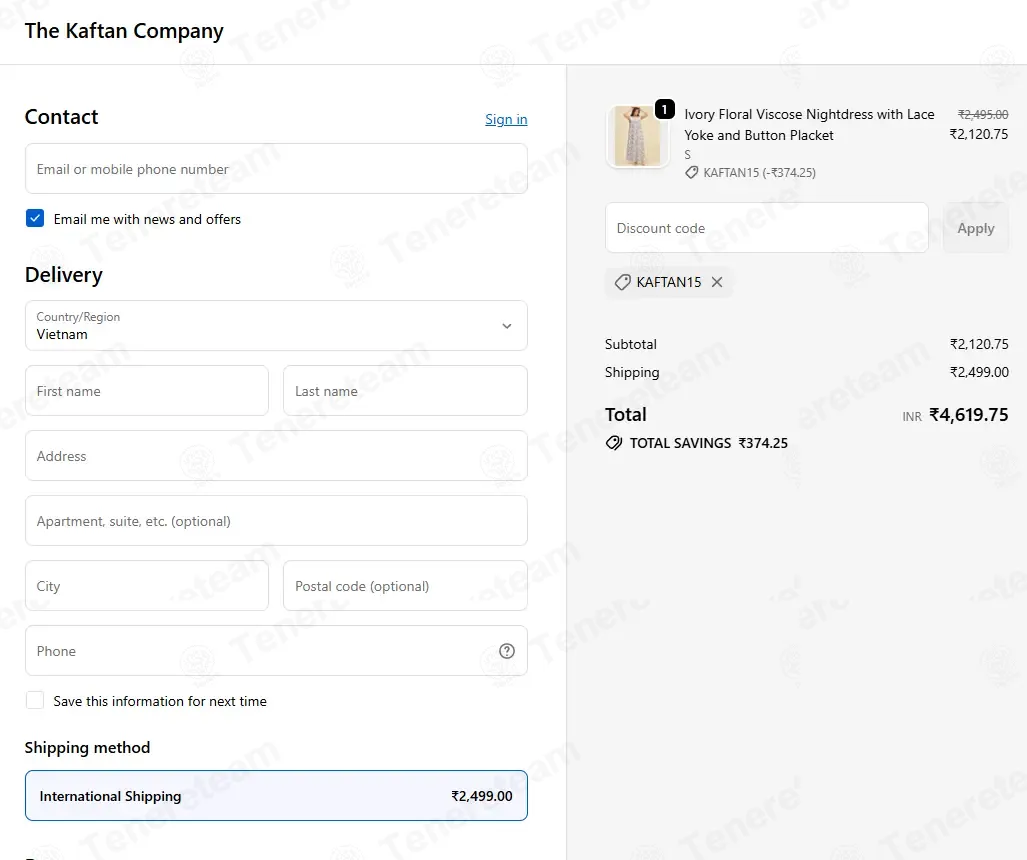Image resolution: width=1027 pixels, height=860 pixels.
Task: Click the total amount ₹4,619.75
Action: [969, 415]
